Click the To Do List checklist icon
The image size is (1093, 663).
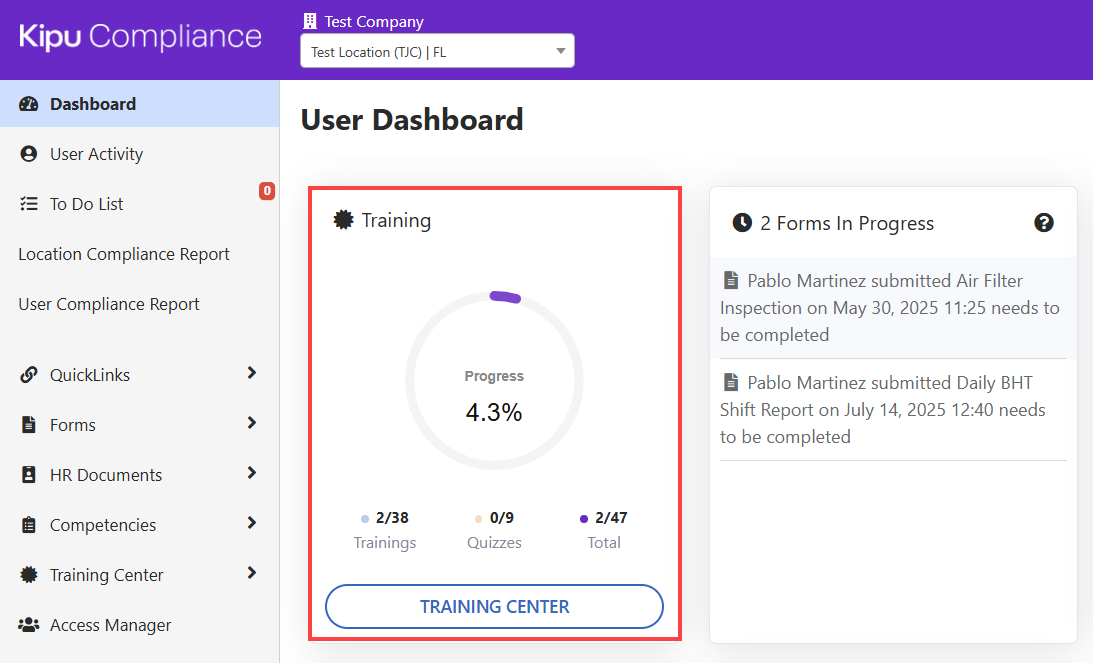point(29,204)
